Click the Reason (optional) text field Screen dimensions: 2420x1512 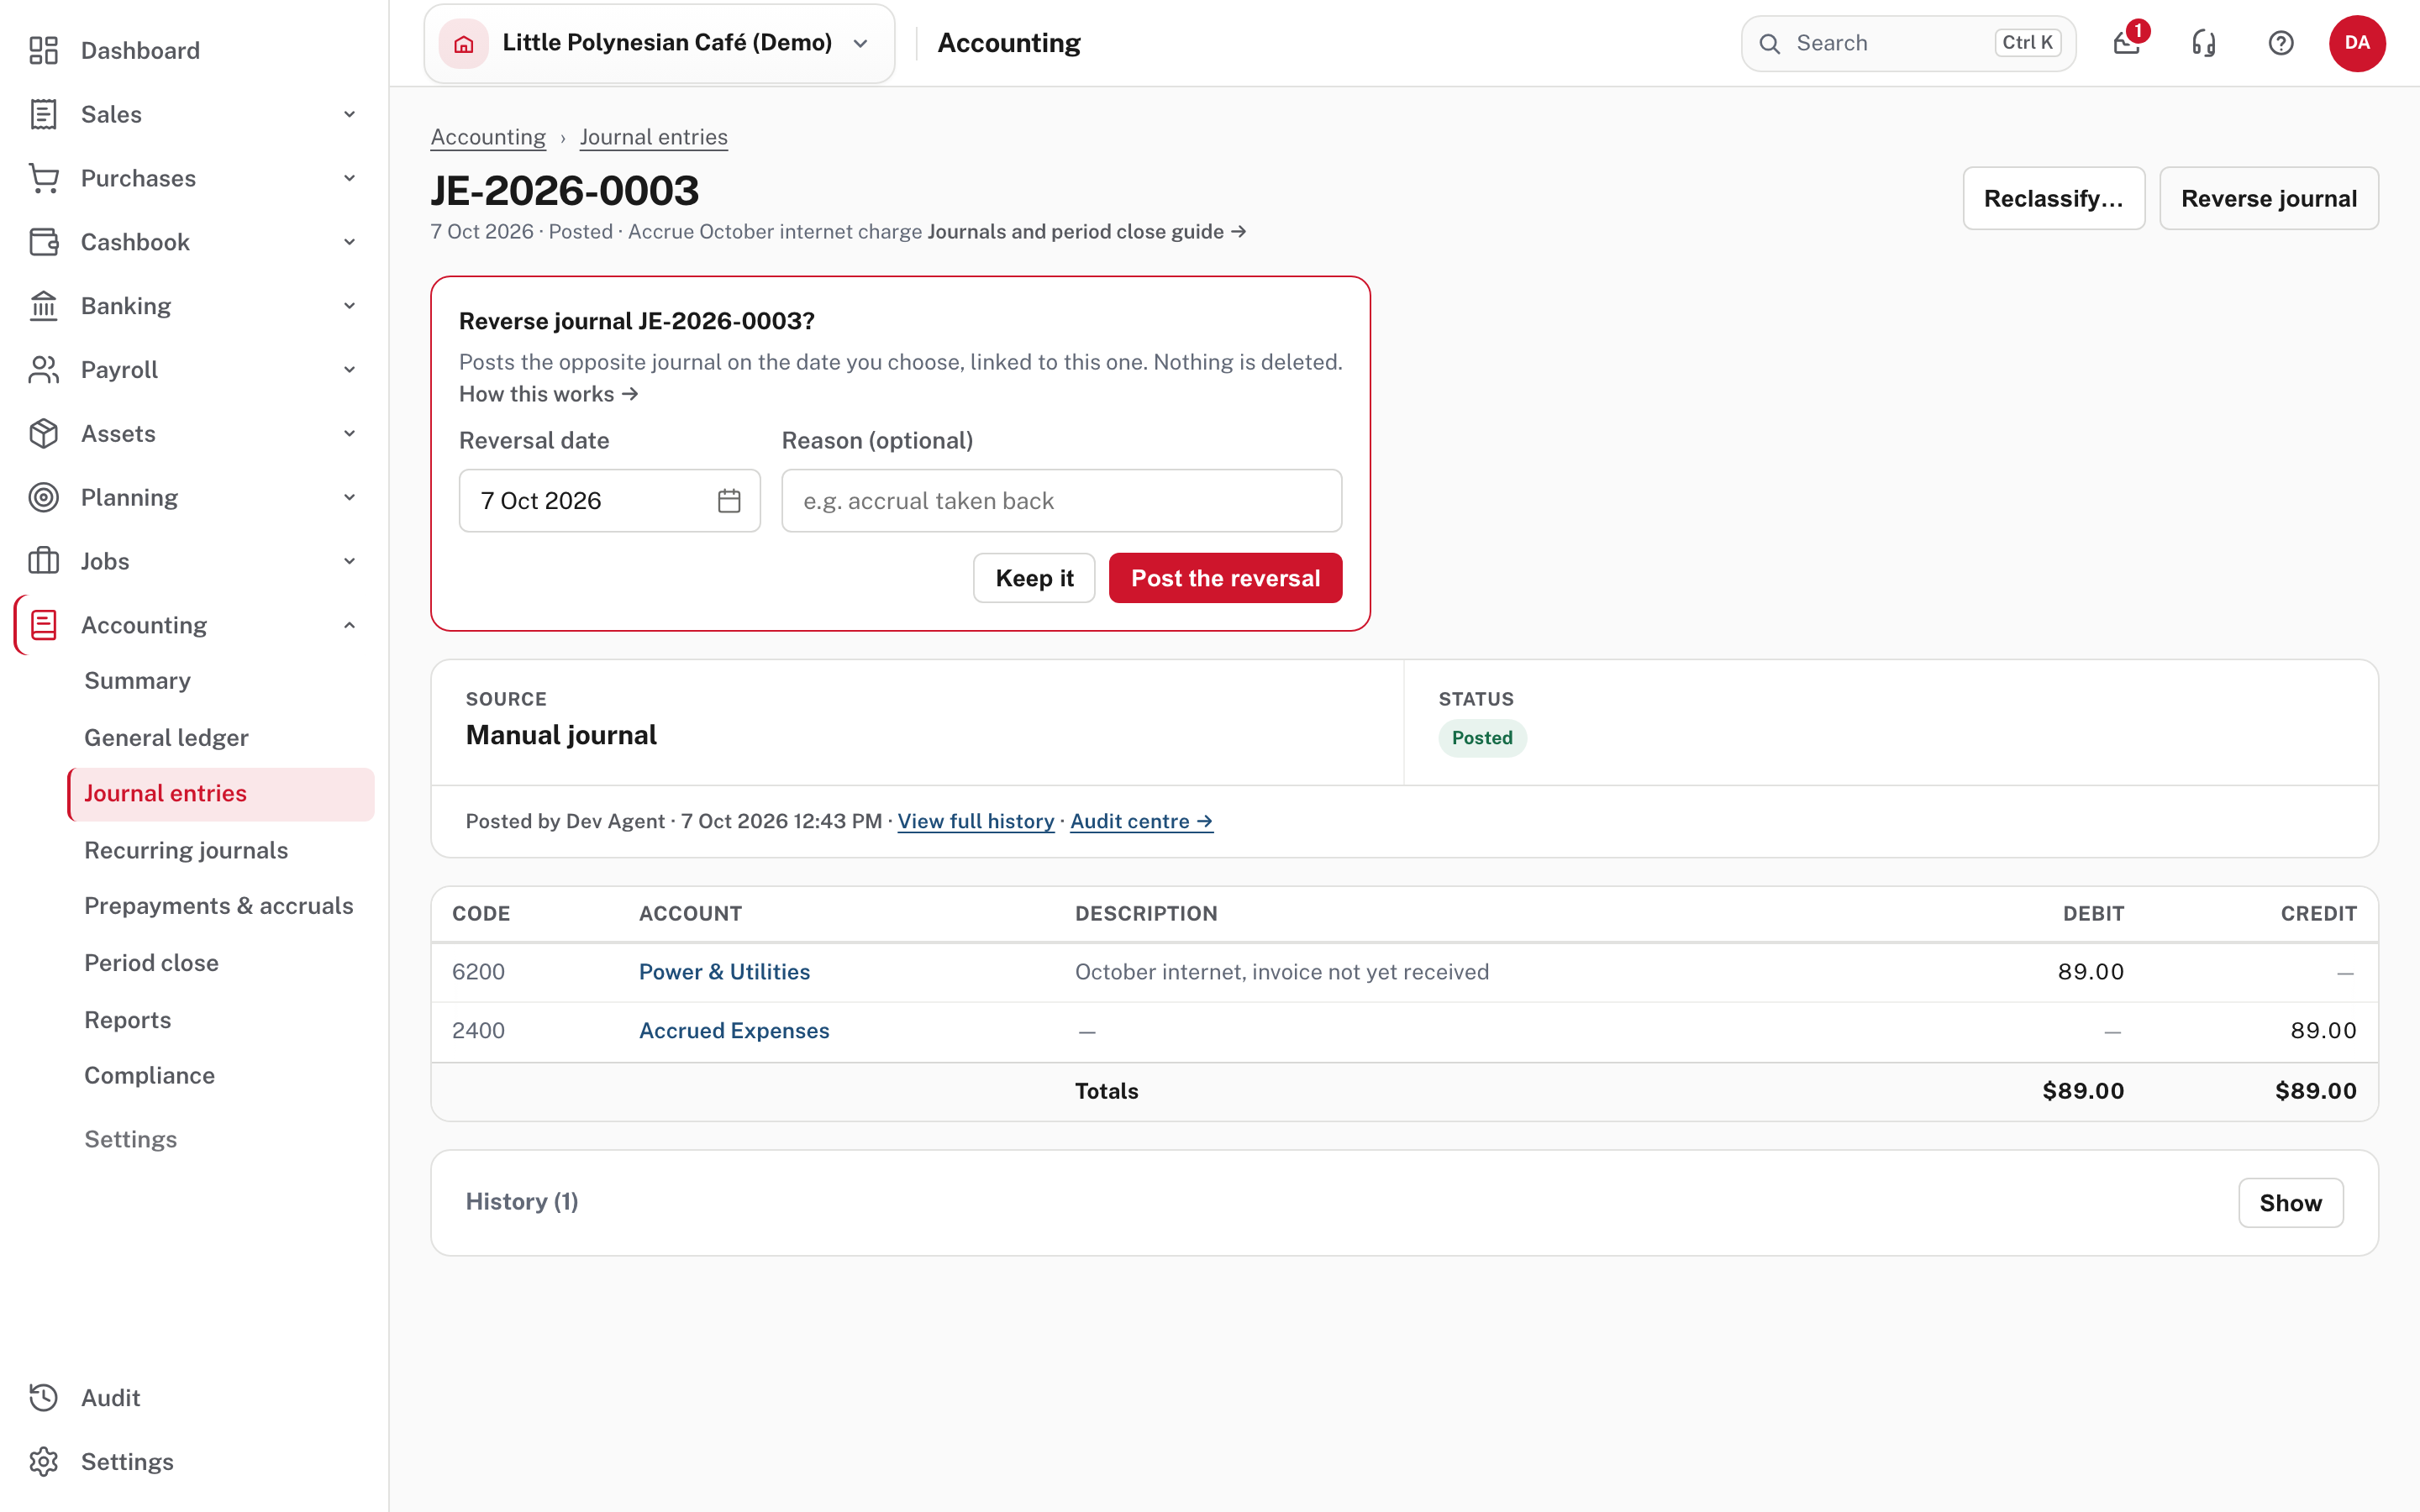[1061, 501]
